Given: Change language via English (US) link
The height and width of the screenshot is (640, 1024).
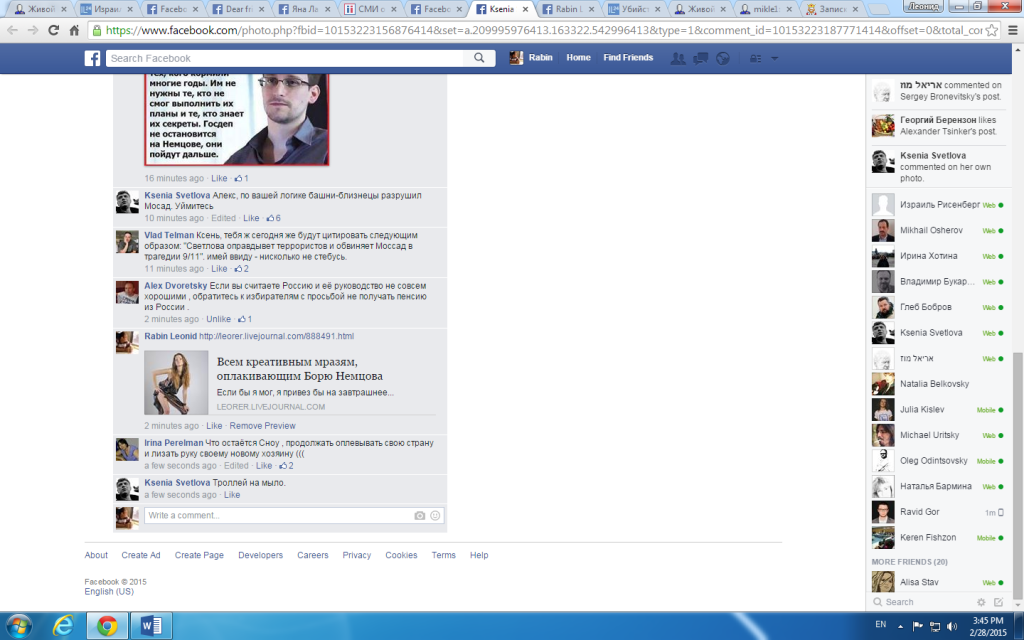Looking at the screenshot, I should [x=109, y=592].
